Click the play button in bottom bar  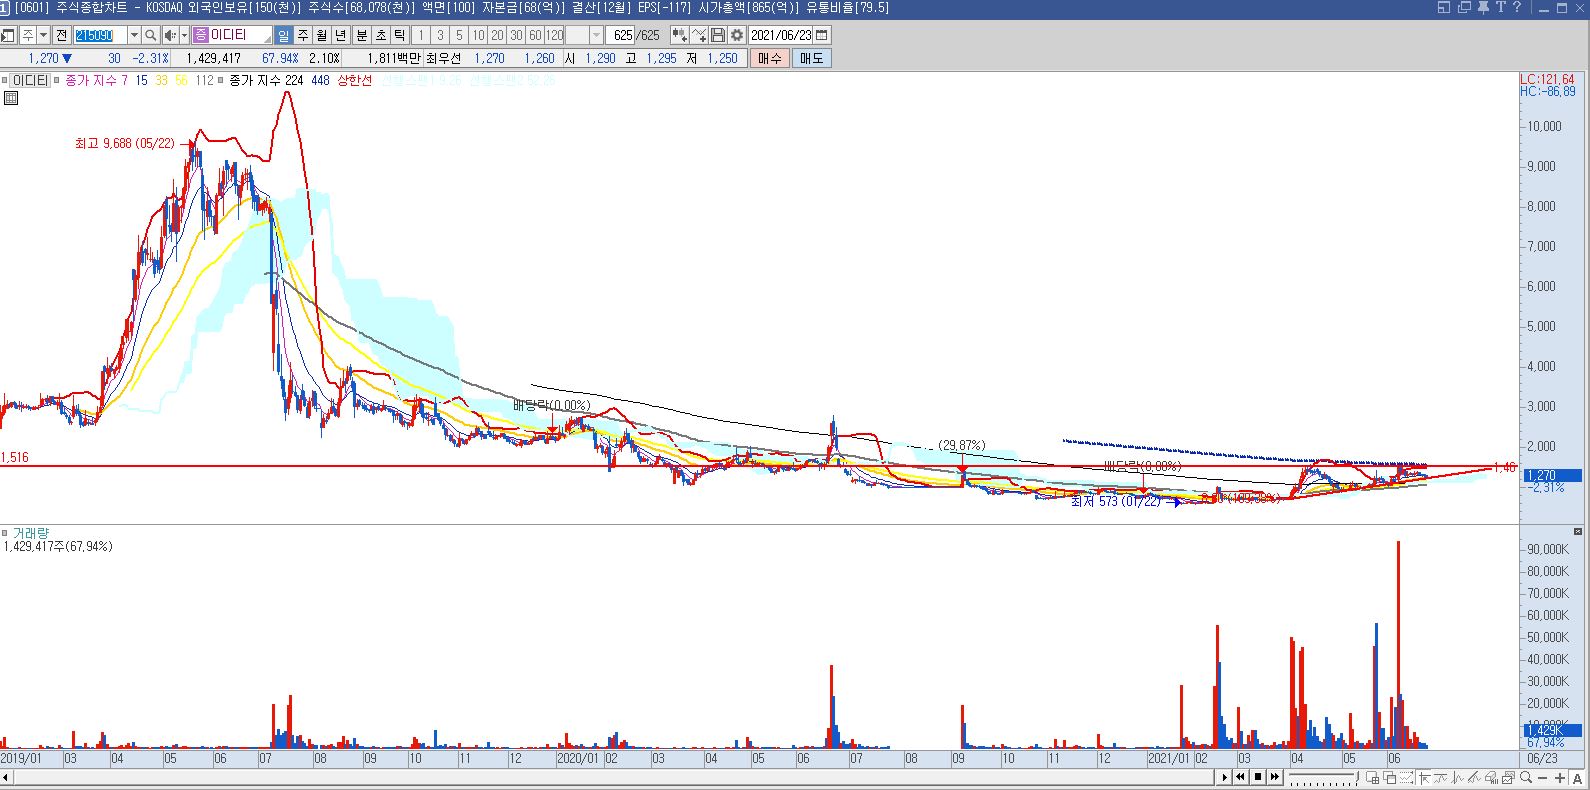click(x=1225, y=777)
